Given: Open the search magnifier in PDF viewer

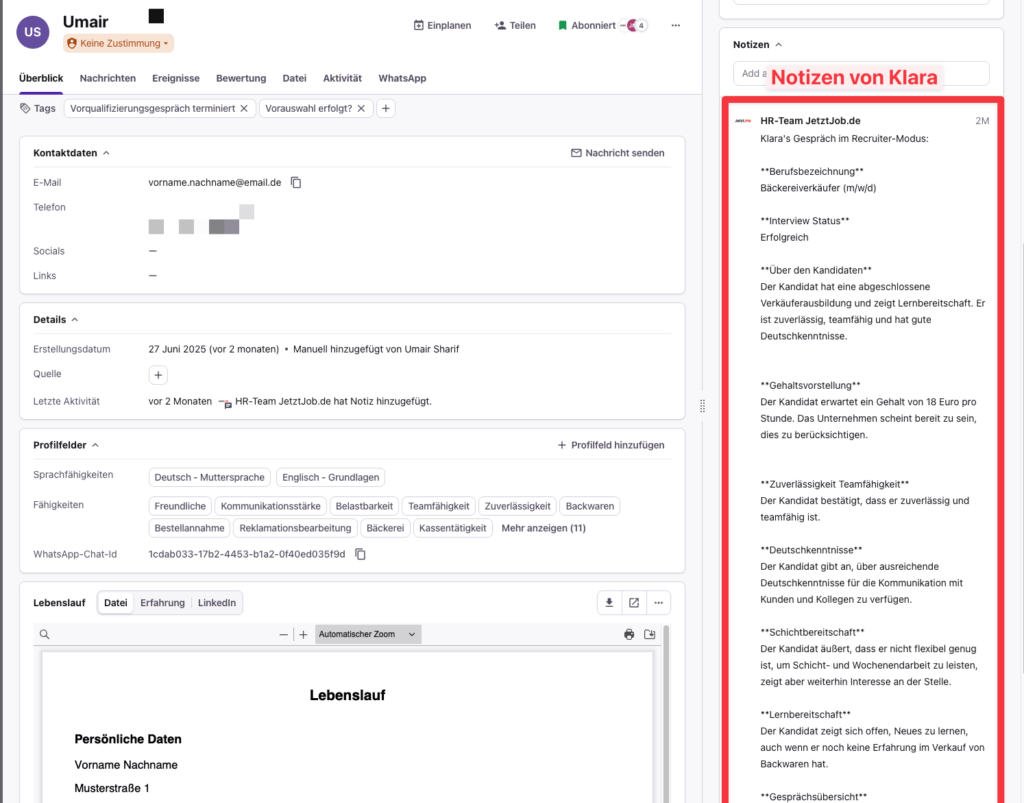Looking at the screenshot, I should point(45,634).
